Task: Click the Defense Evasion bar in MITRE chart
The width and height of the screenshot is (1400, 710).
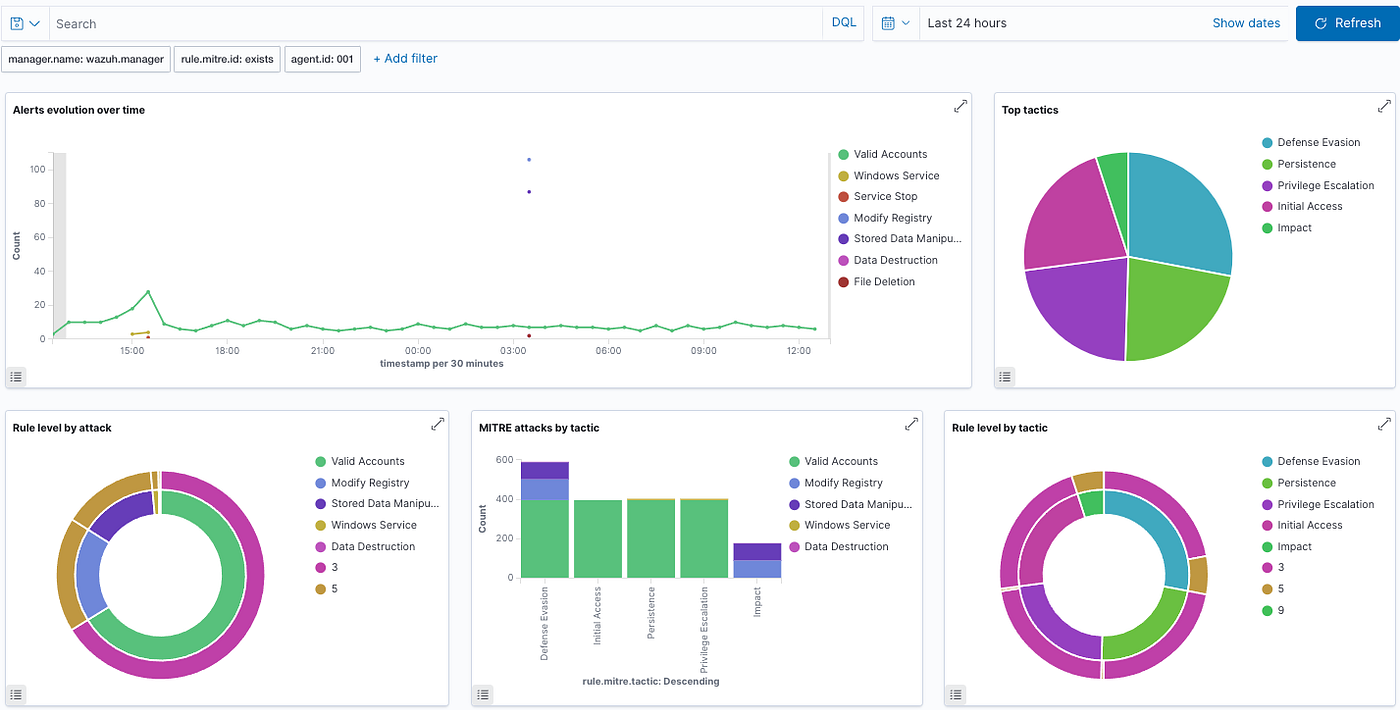Action: pos(544,520)
